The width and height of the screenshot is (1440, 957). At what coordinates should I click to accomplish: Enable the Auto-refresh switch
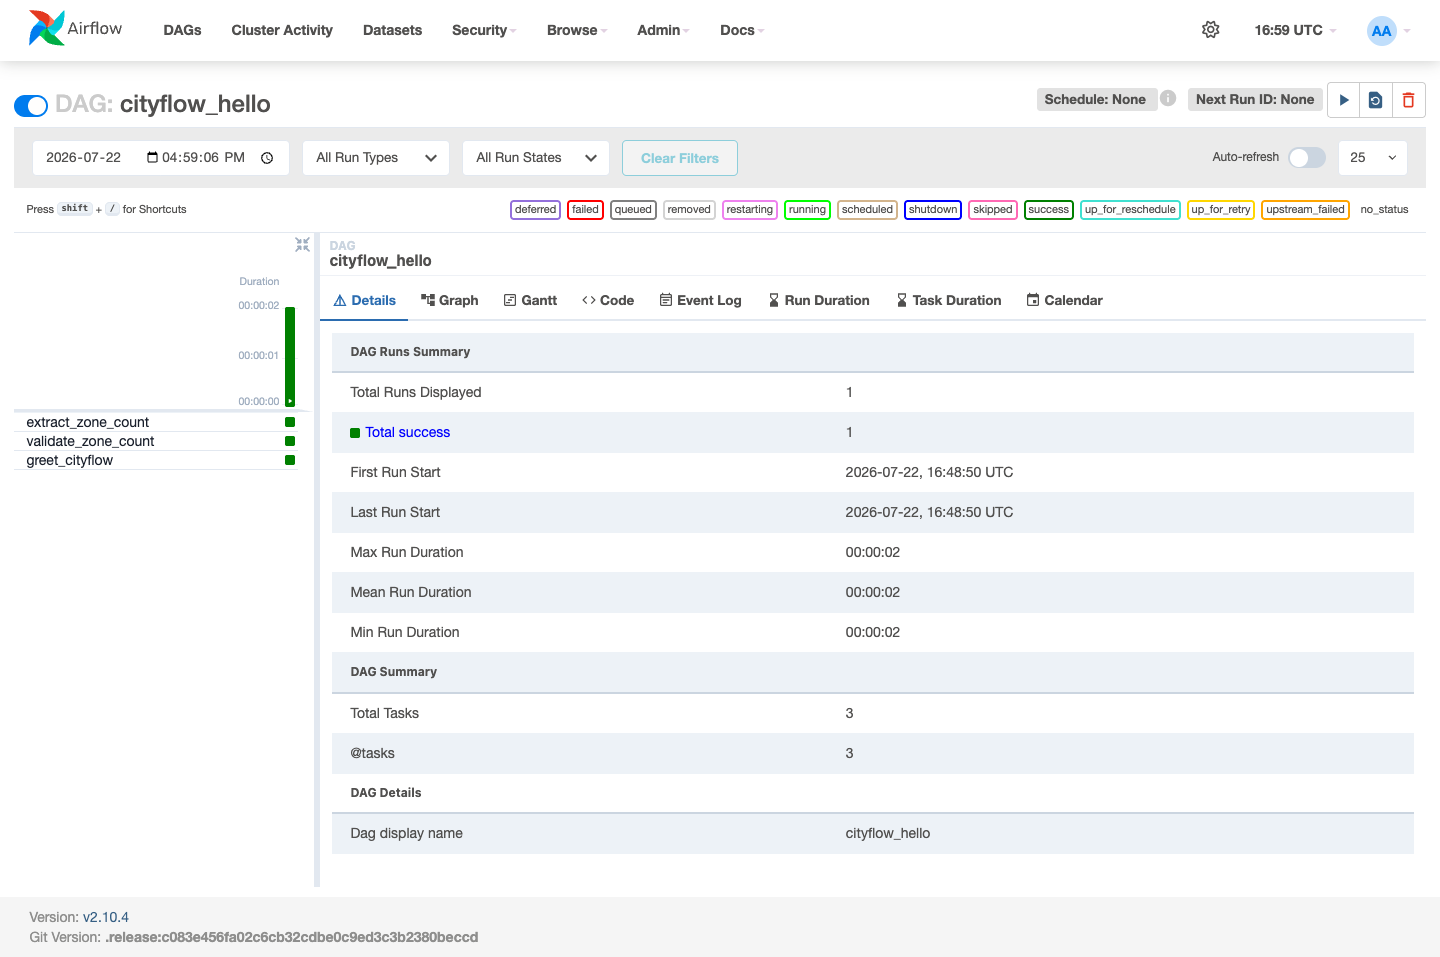[1307, 157]
